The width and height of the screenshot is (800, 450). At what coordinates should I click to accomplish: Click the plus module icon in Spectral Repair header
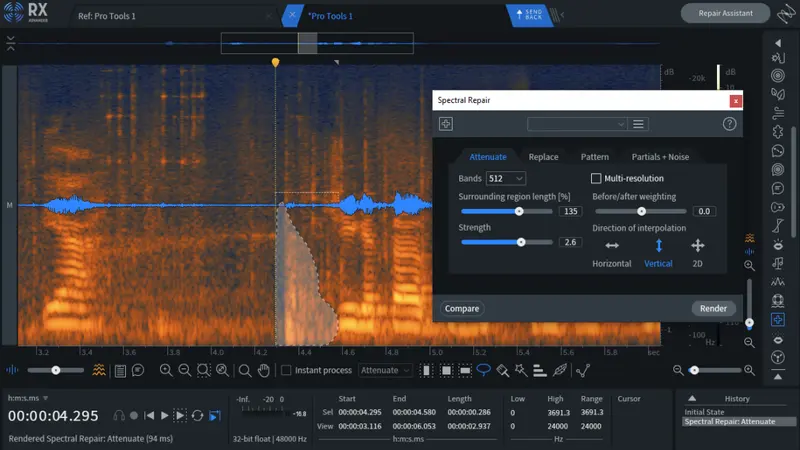tap(445, 123)
